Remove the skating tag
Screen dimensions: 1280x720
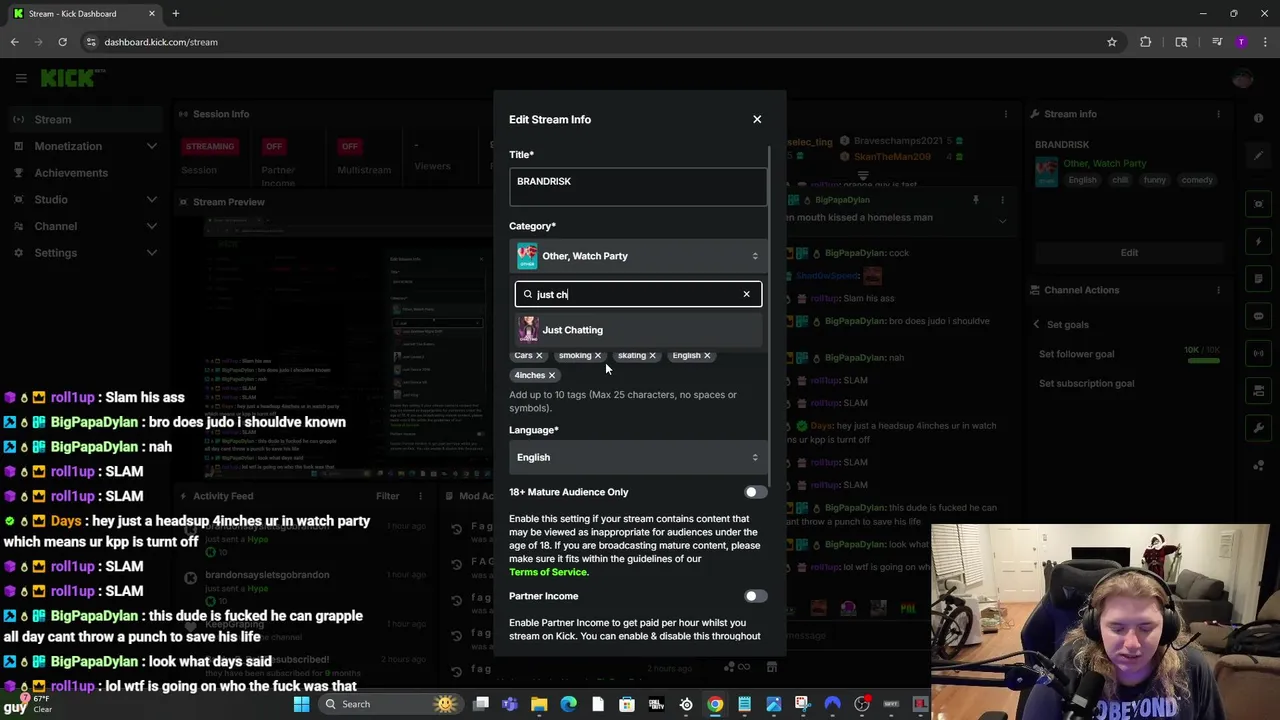[x=652, y=355]
